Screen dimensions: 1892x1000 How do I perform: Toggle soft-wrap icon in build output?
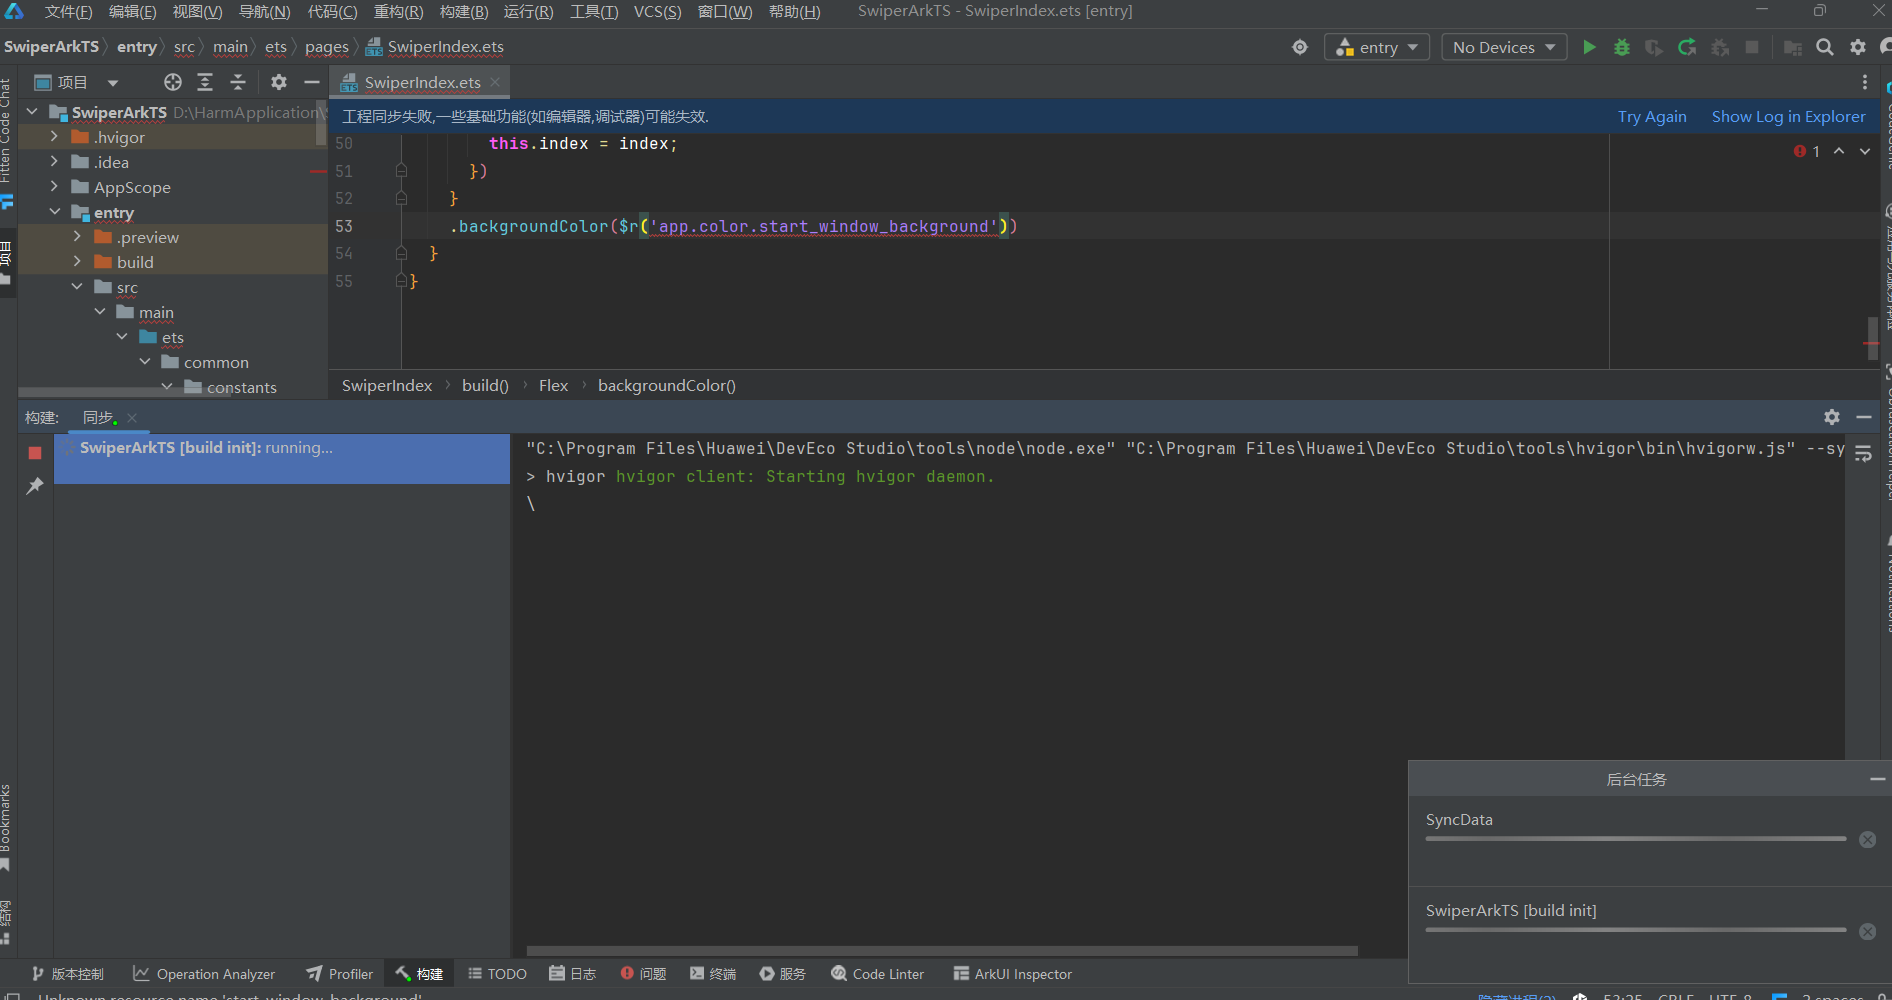click(1863, 454)
